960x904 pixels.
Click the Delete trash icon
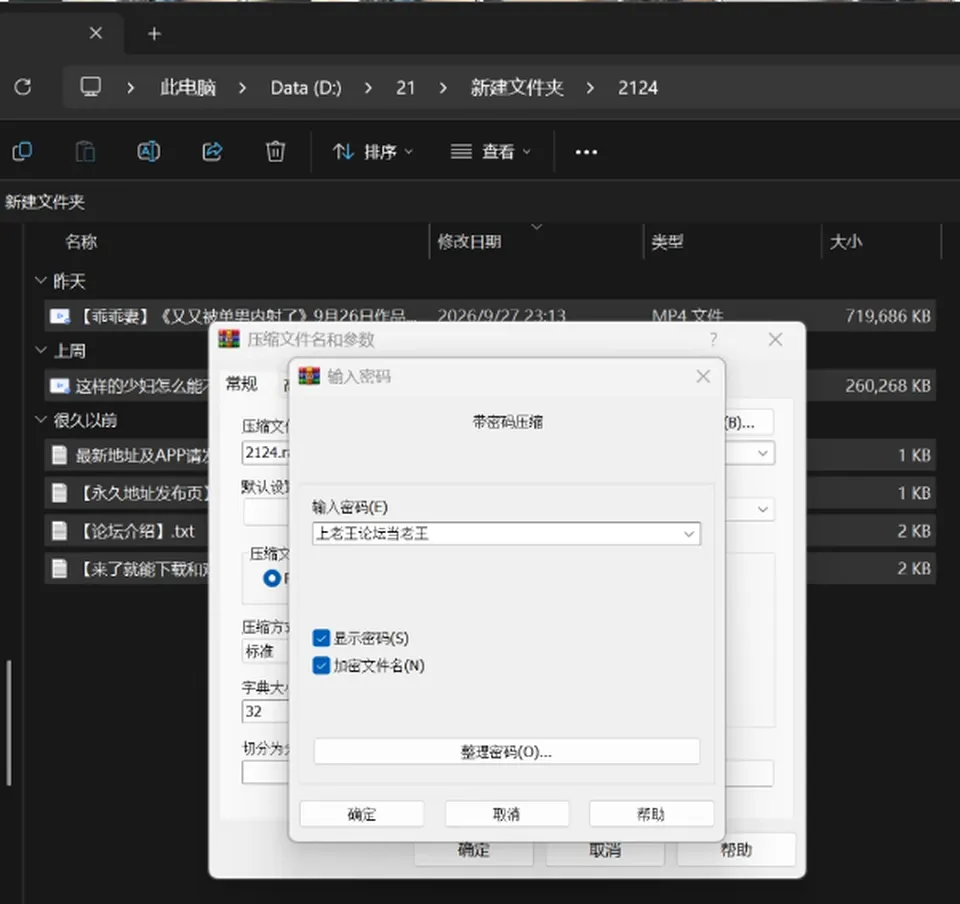pyautogui.click(x=275, y=151)
